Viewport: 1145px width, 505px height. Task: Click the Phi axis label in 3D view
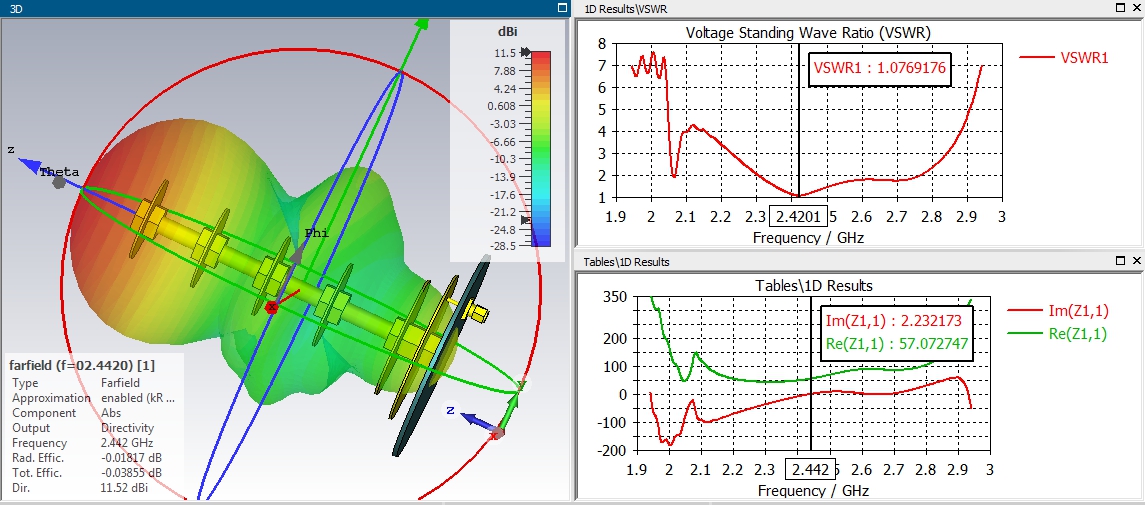[316, 234]
